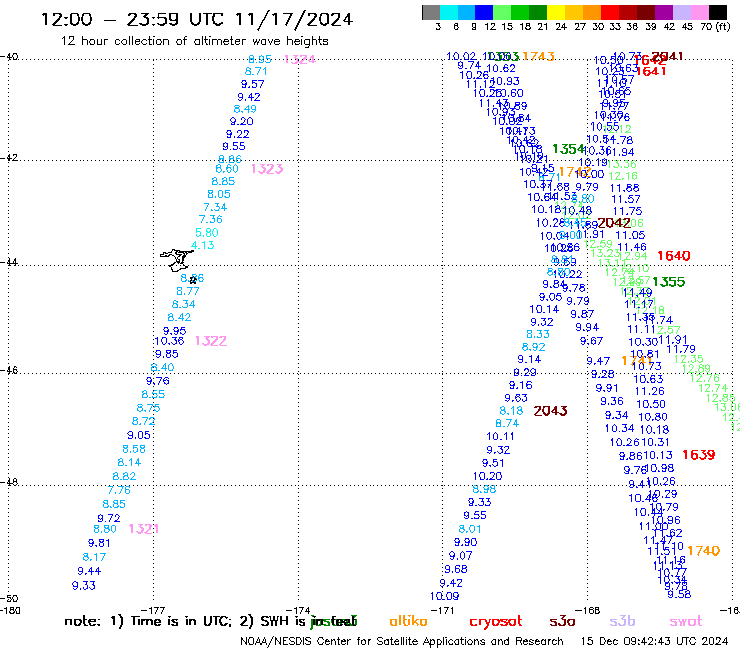740x650 pixels.
Task: Click the wave height value 10.50
Action: click(x=651, y=405)
